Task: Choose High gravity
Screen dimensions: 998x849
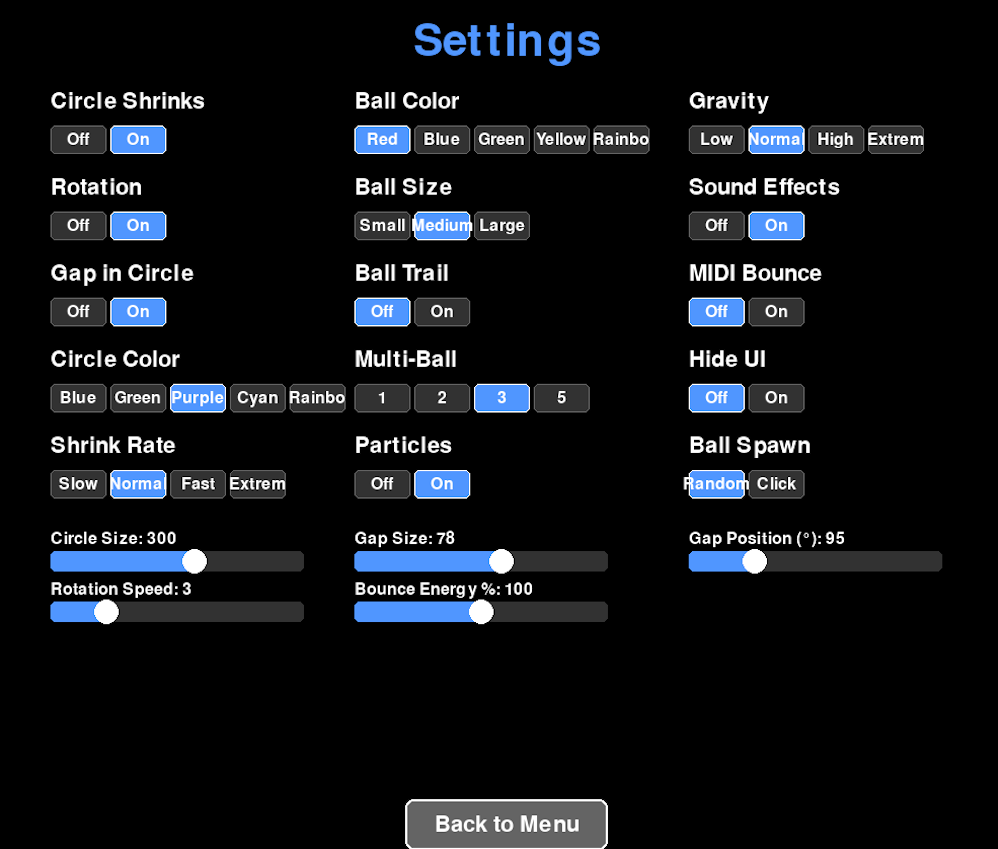Action: [x=835, y=140]
